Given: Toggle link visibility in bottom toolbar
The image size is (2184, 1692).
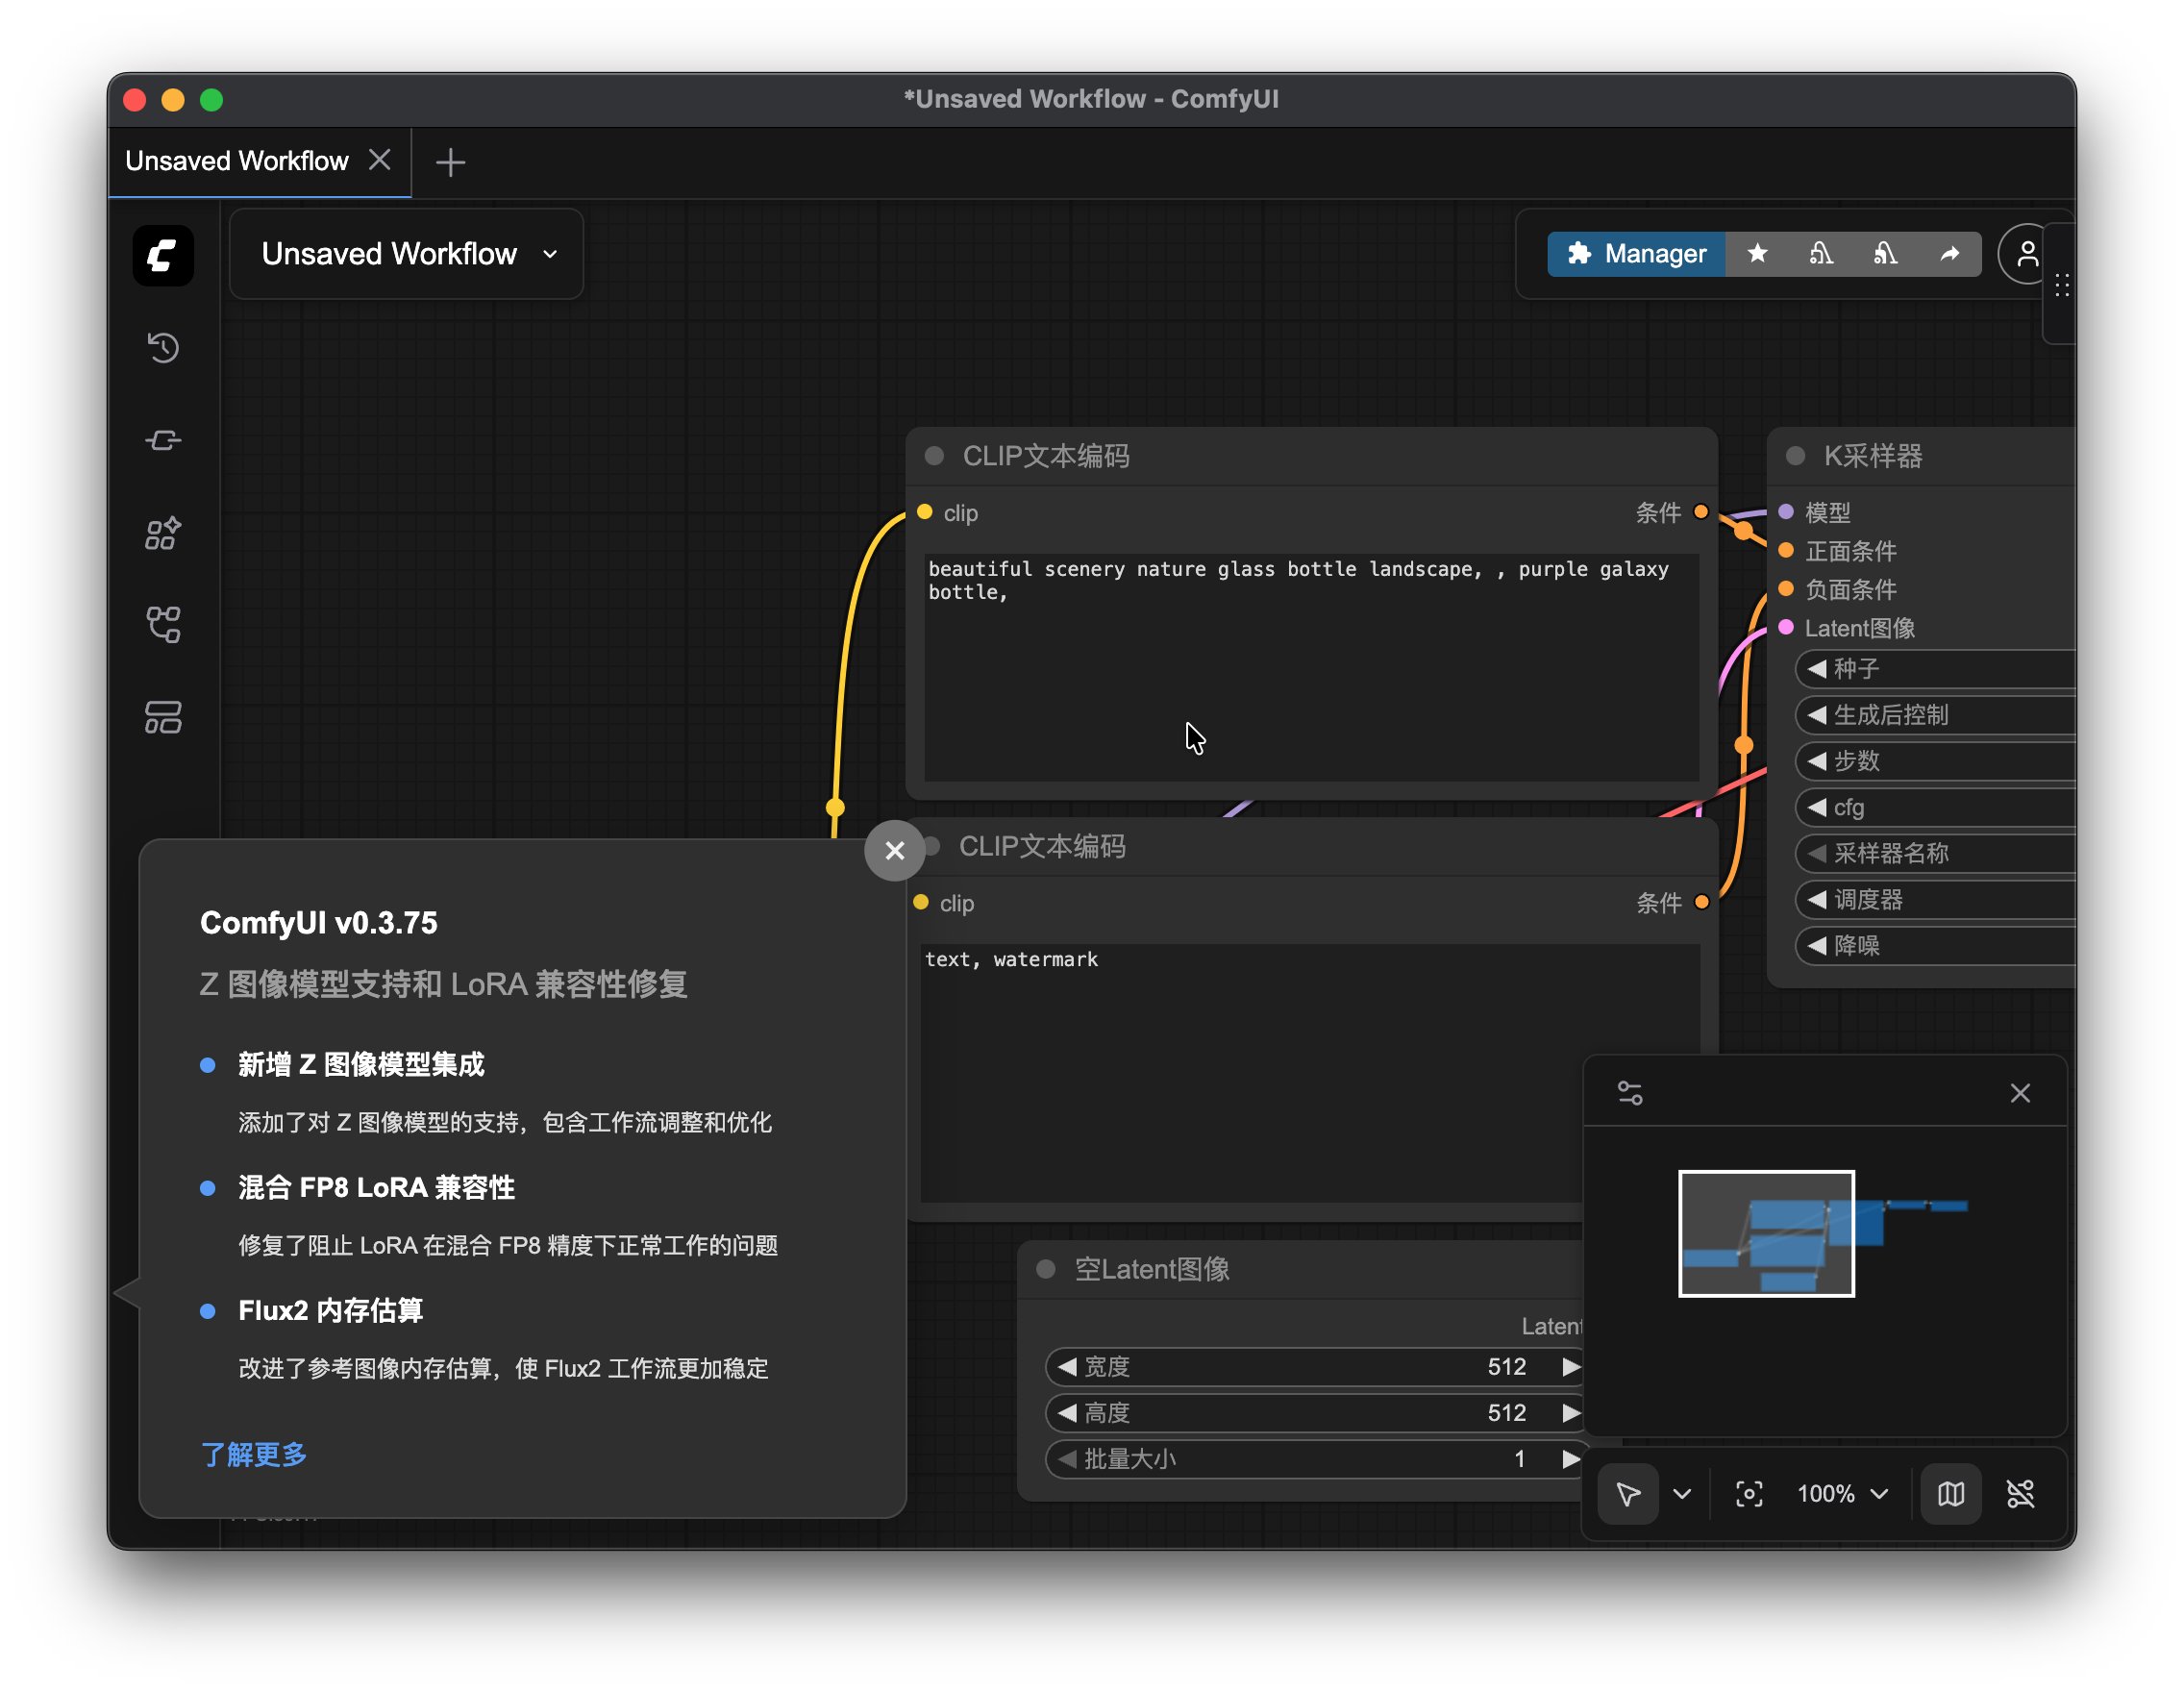Looking at the screenshot, I should click(x=2020, y=1494).
